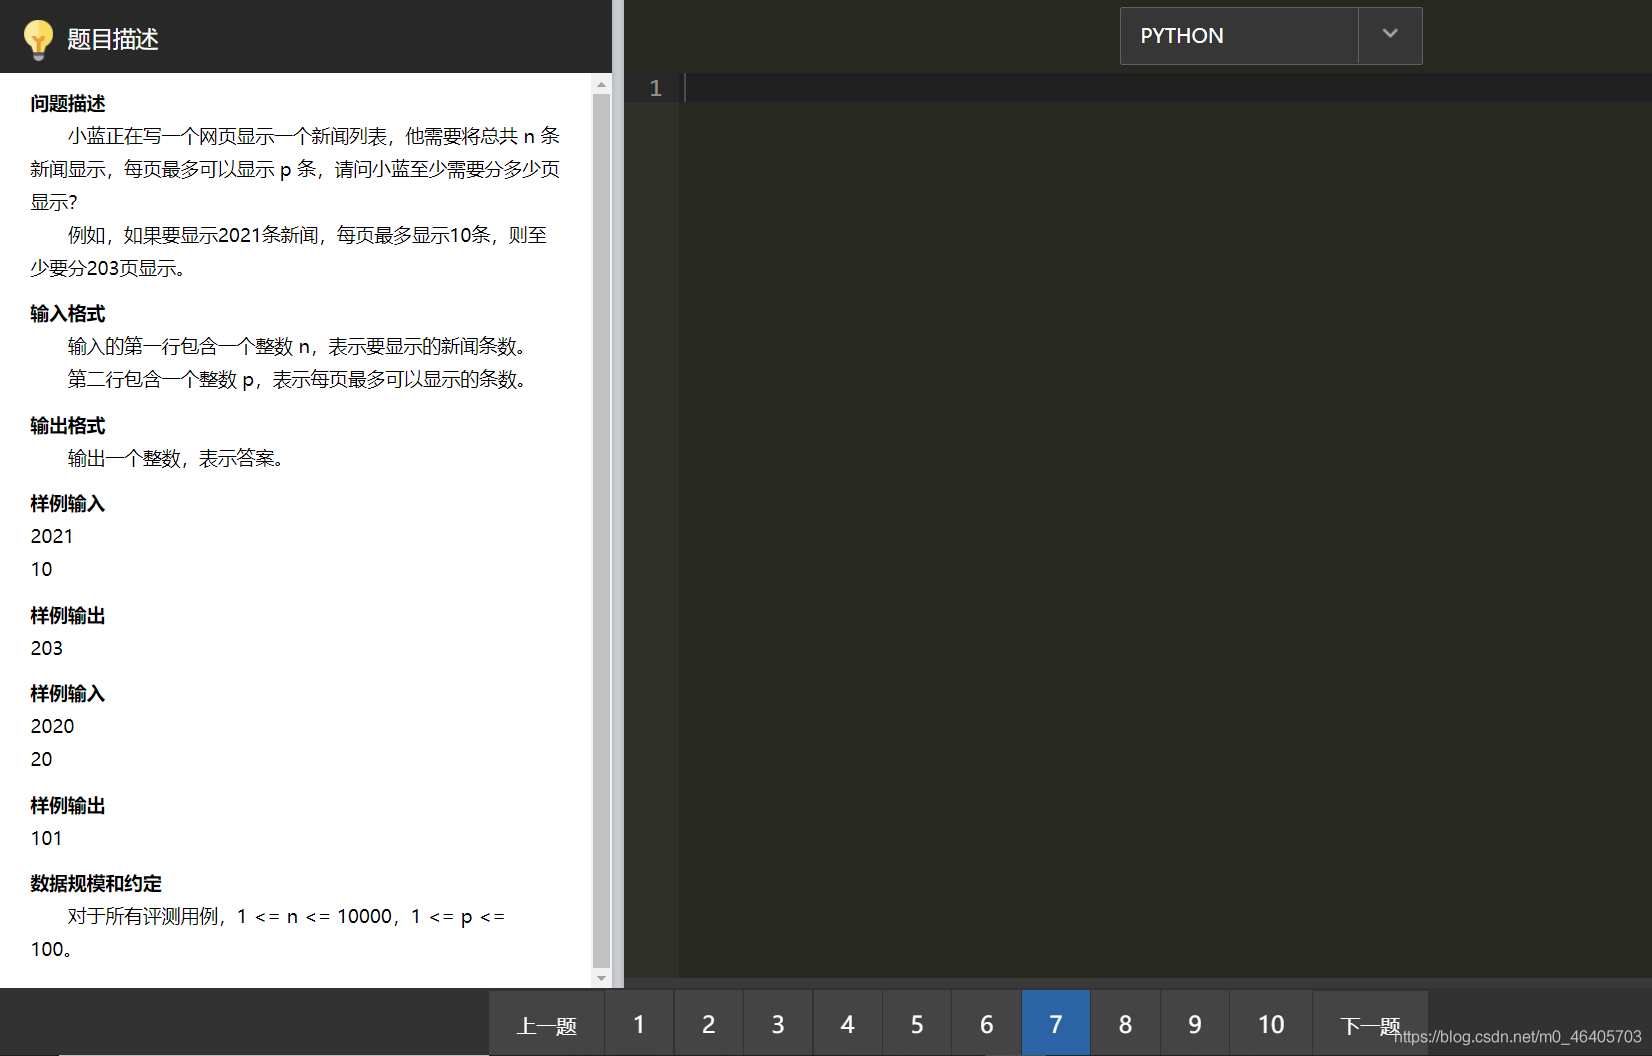Click line number 1 in editor gutter
This screenshot has width=1652, height=1056.
[x=656, y=88]
